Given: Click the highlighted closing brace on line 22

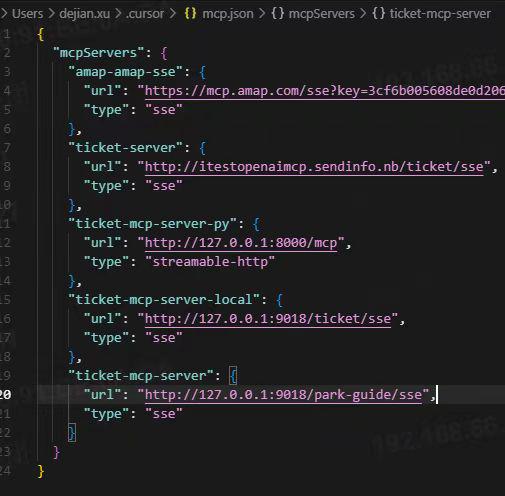Looking at the screenshot, I should 72,433.
